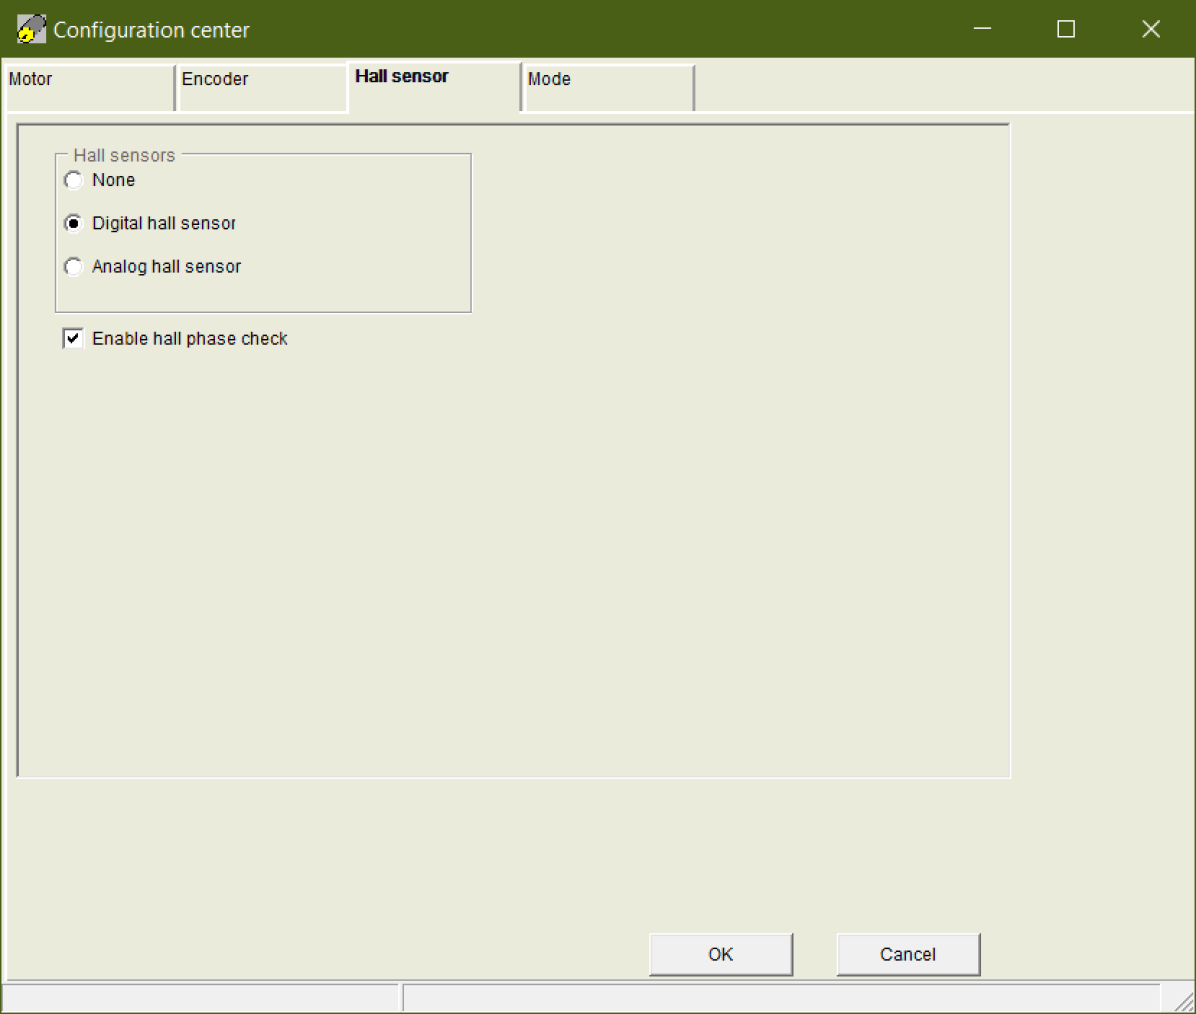Minimize the Configuration center window
The image size is (1196, 1014).
coord(982,29)
